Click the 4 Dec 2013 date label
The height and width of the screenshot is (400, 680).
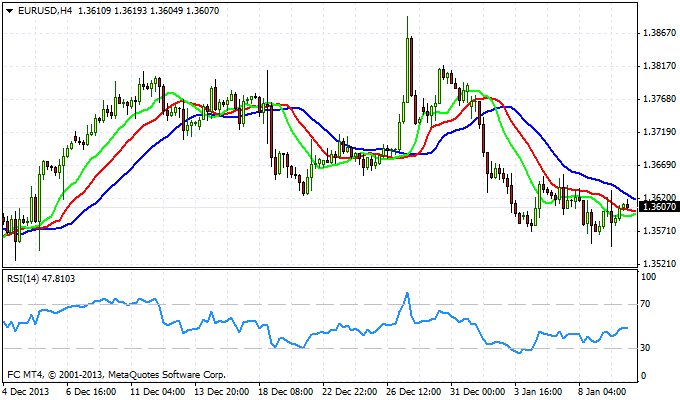[x=26, y=392]
